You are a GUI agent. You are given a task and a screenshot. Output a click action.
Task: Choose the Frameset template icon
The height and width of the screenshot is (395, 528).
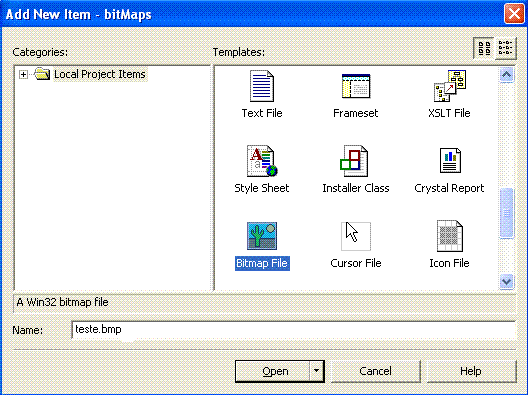click(356, 86)
